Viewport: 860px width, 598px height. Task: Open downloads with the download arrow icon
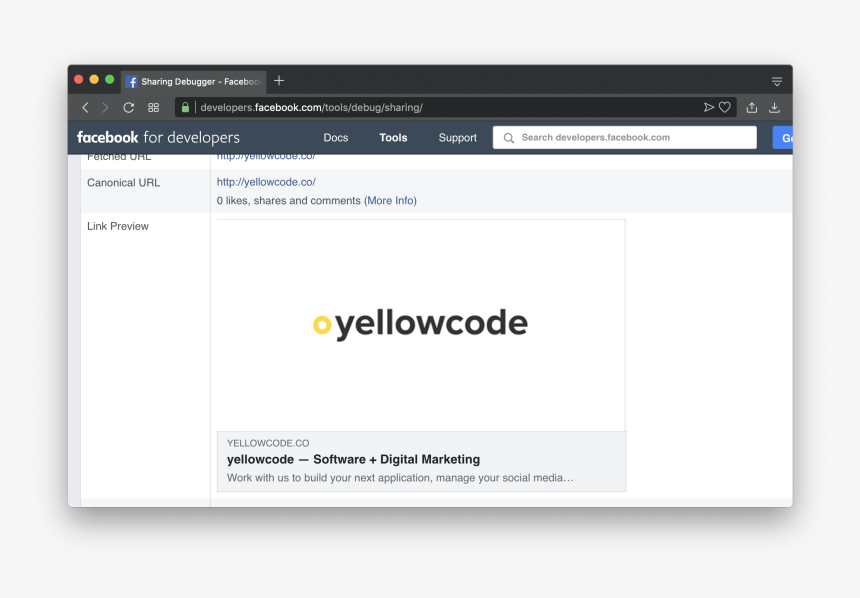774,108
